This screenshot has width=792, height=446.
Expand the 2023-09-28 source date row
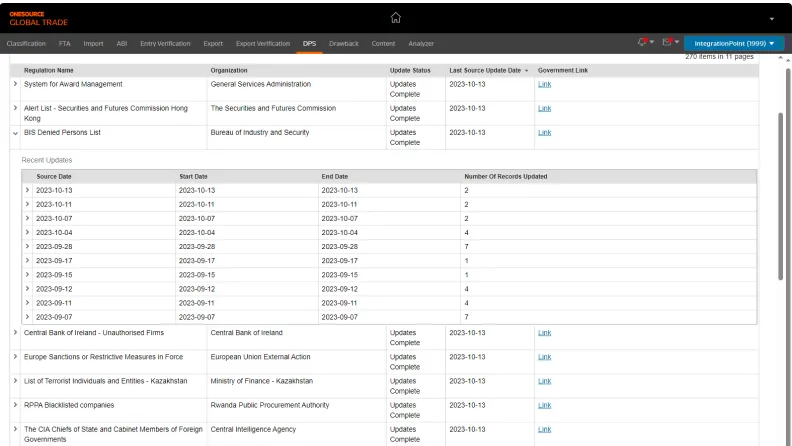(x=28, y=246)
